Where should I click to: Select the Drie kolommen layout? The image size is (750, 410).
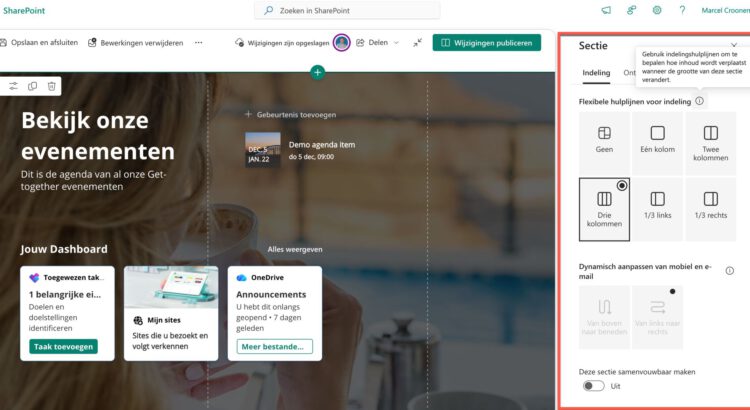coord(604,209)
